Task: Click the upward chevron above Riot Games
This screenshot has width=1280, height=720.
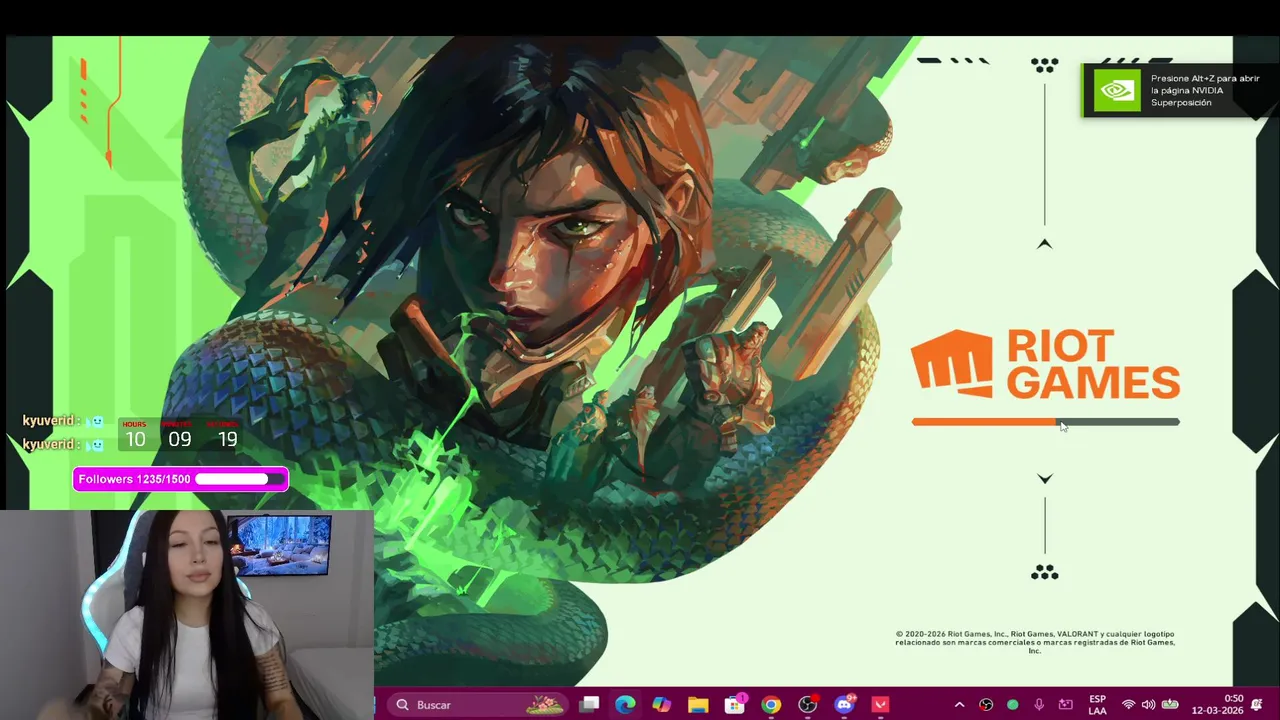Action: [x=1045, y=244]
